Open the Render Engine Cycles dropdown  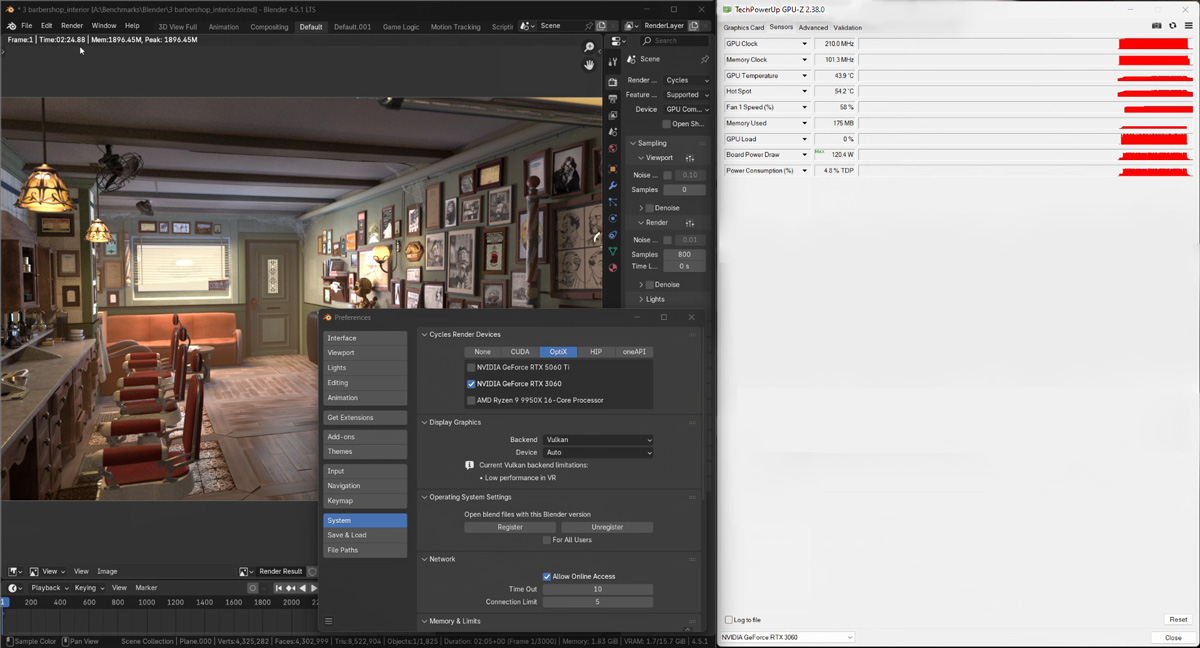686,80
